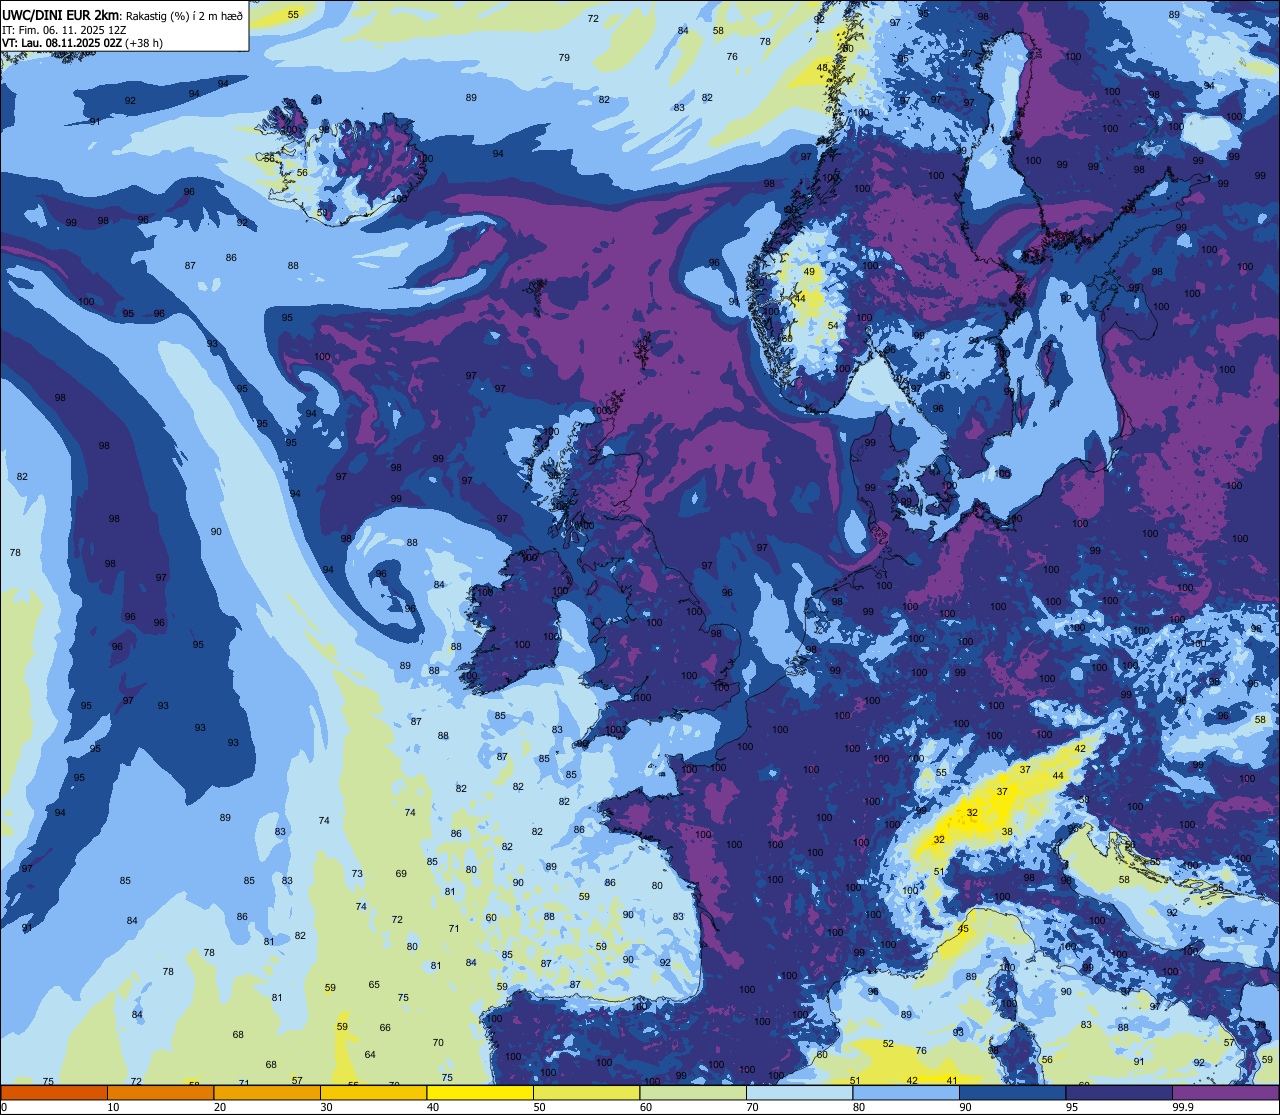
Task: Click the '40' tick label on color scale
Action: [x=433, y=1107]
